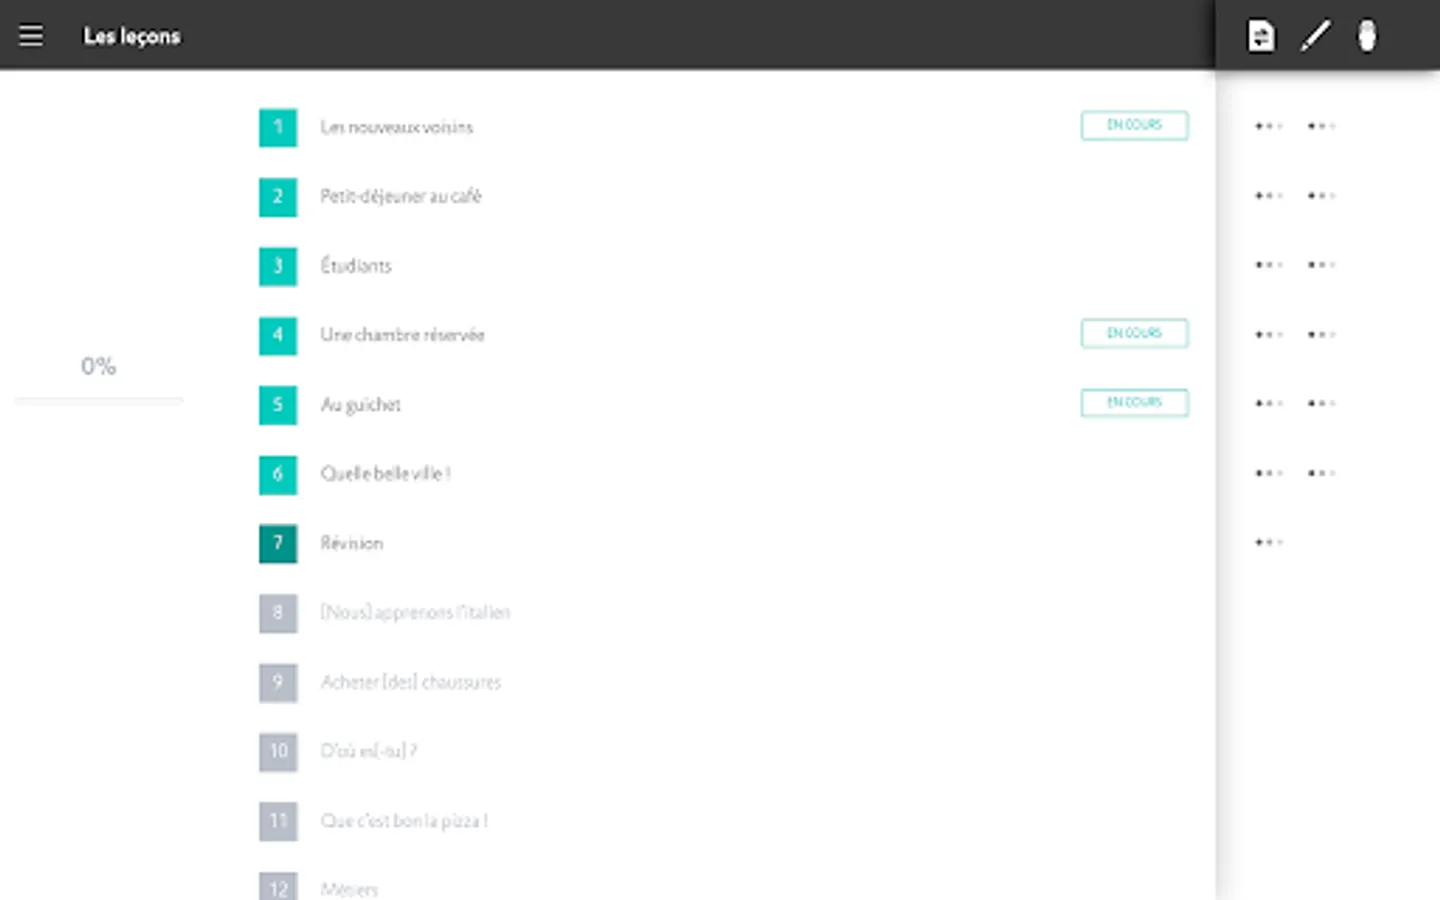Open lesson number 3 badge
This screenshot has height=900, width=1440.
(278, 266)
